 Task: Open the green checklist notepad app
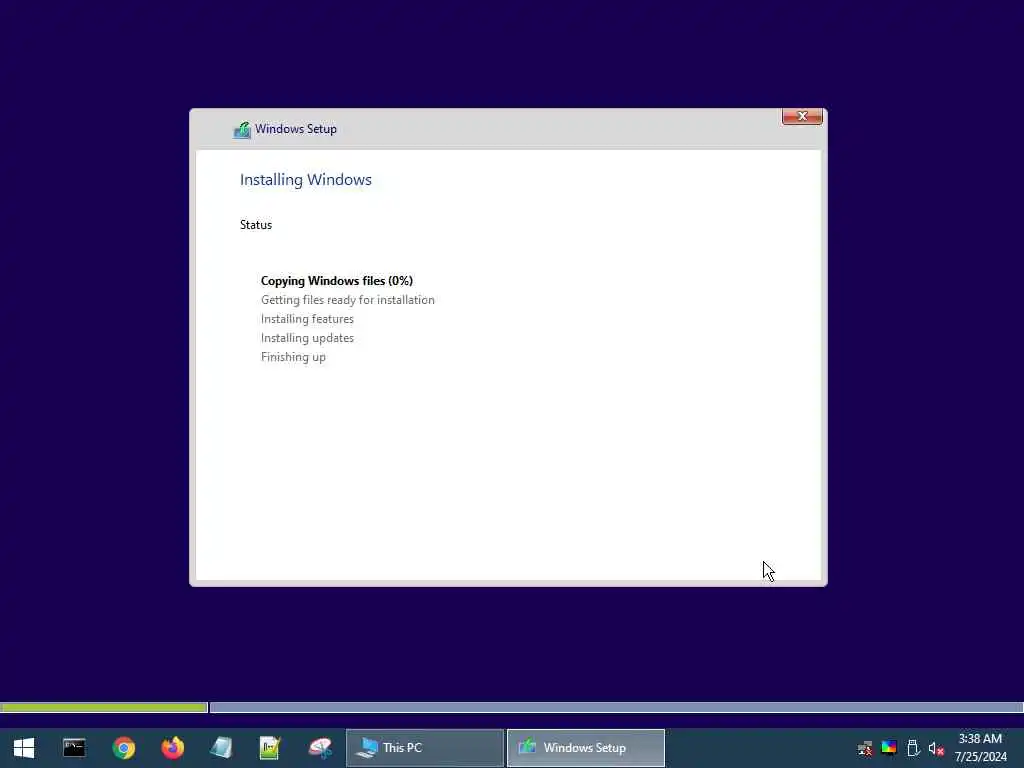pos(270,748)
